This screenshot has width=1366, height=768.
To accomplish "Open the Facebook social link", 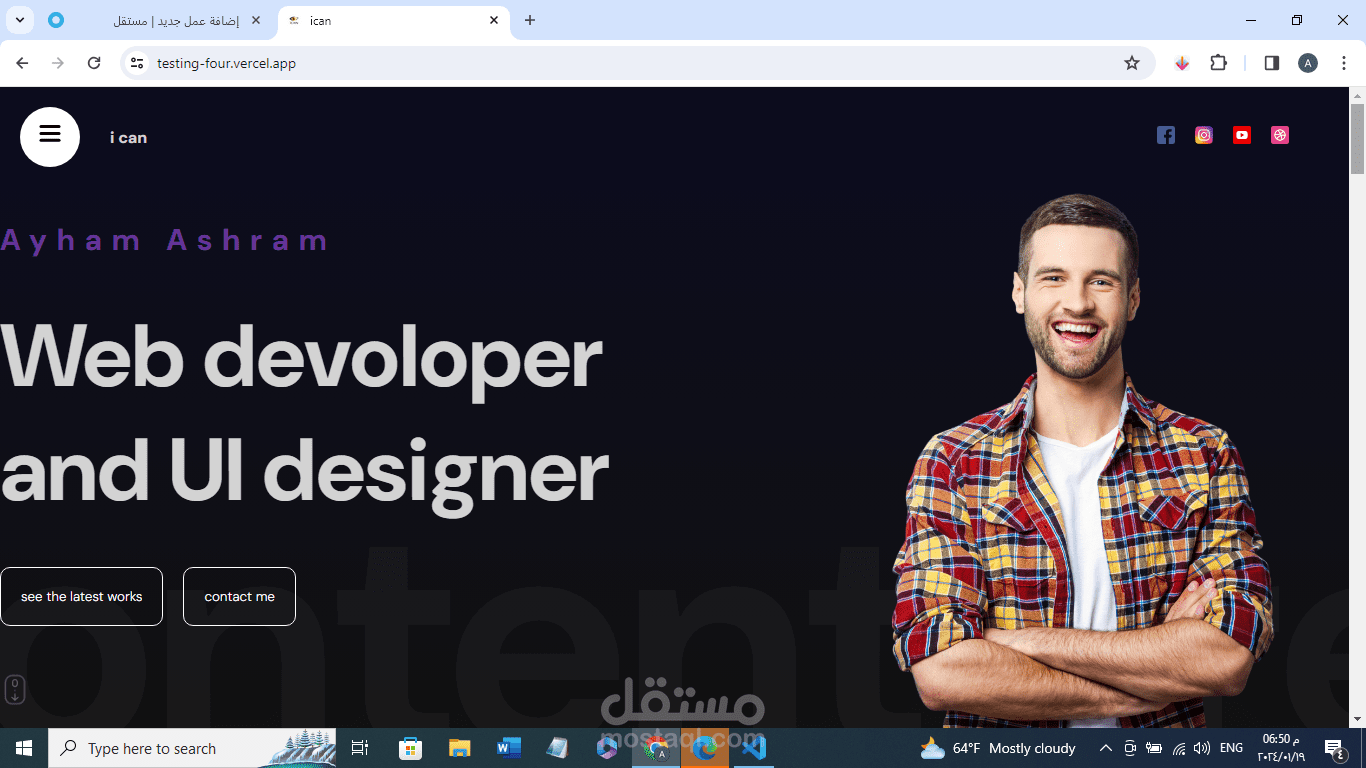I will coord(1166,135).
